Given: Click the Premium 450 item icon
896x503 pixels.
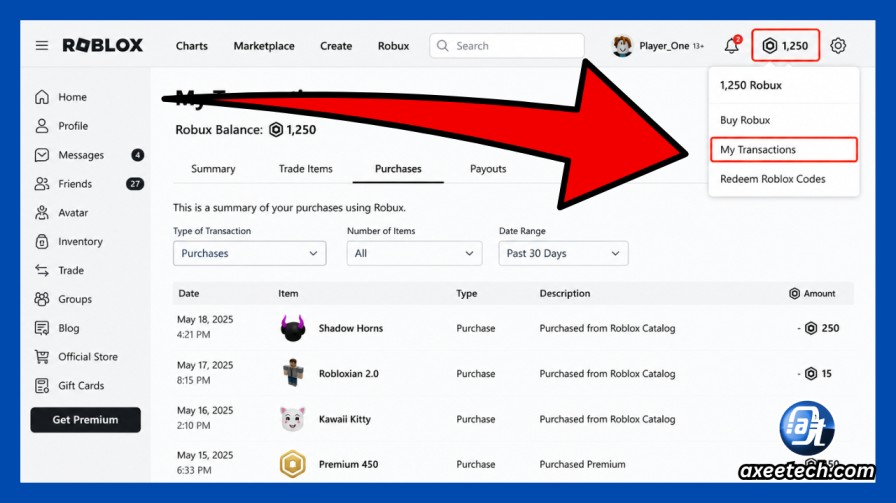Looking at the screenshot, I should click(x=293, y=464).
